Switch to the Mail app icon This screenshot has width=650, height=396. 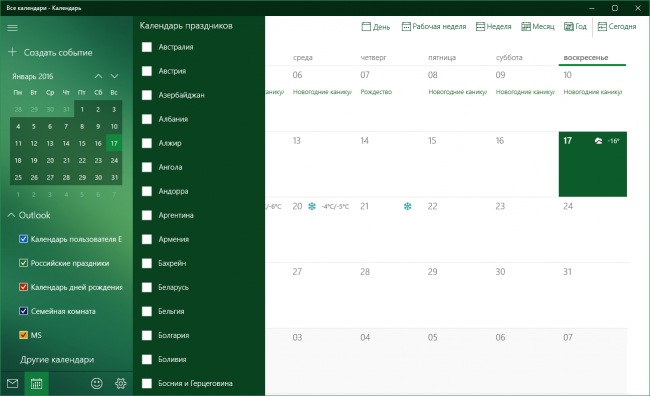tap(12, 383)
